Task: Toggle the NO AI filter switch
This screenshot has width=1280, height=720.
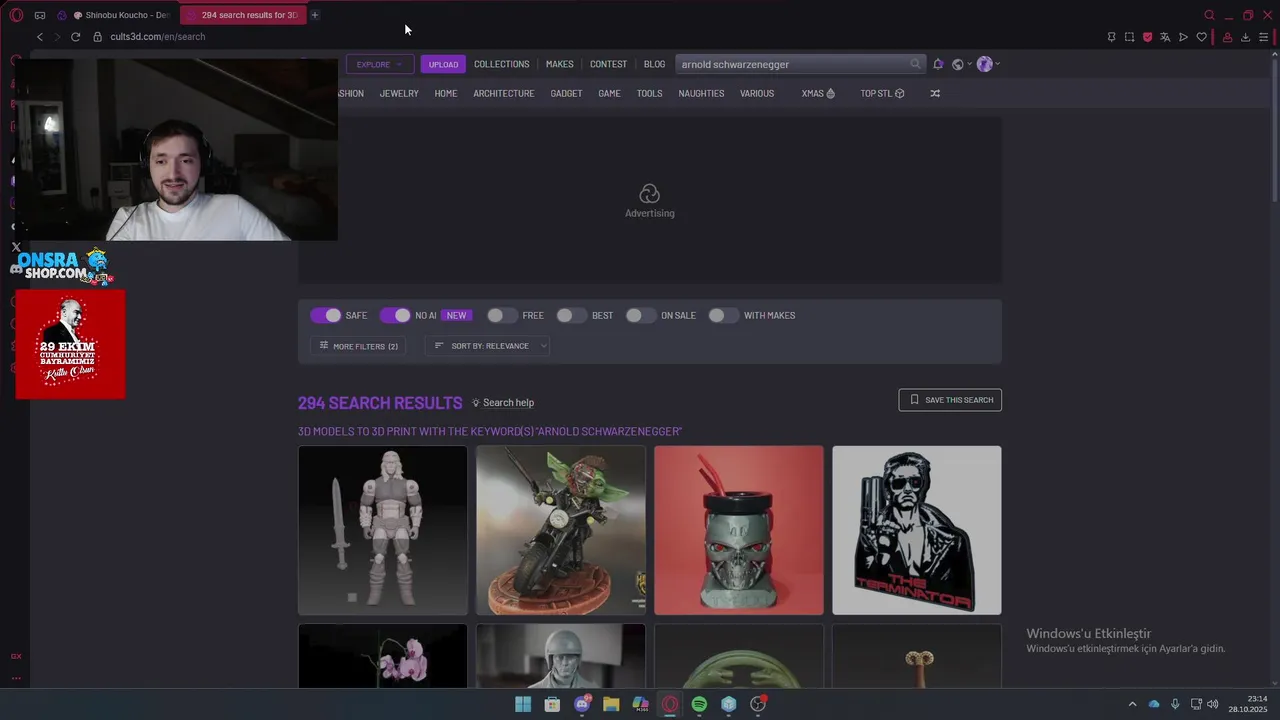Action: [395, 315]
